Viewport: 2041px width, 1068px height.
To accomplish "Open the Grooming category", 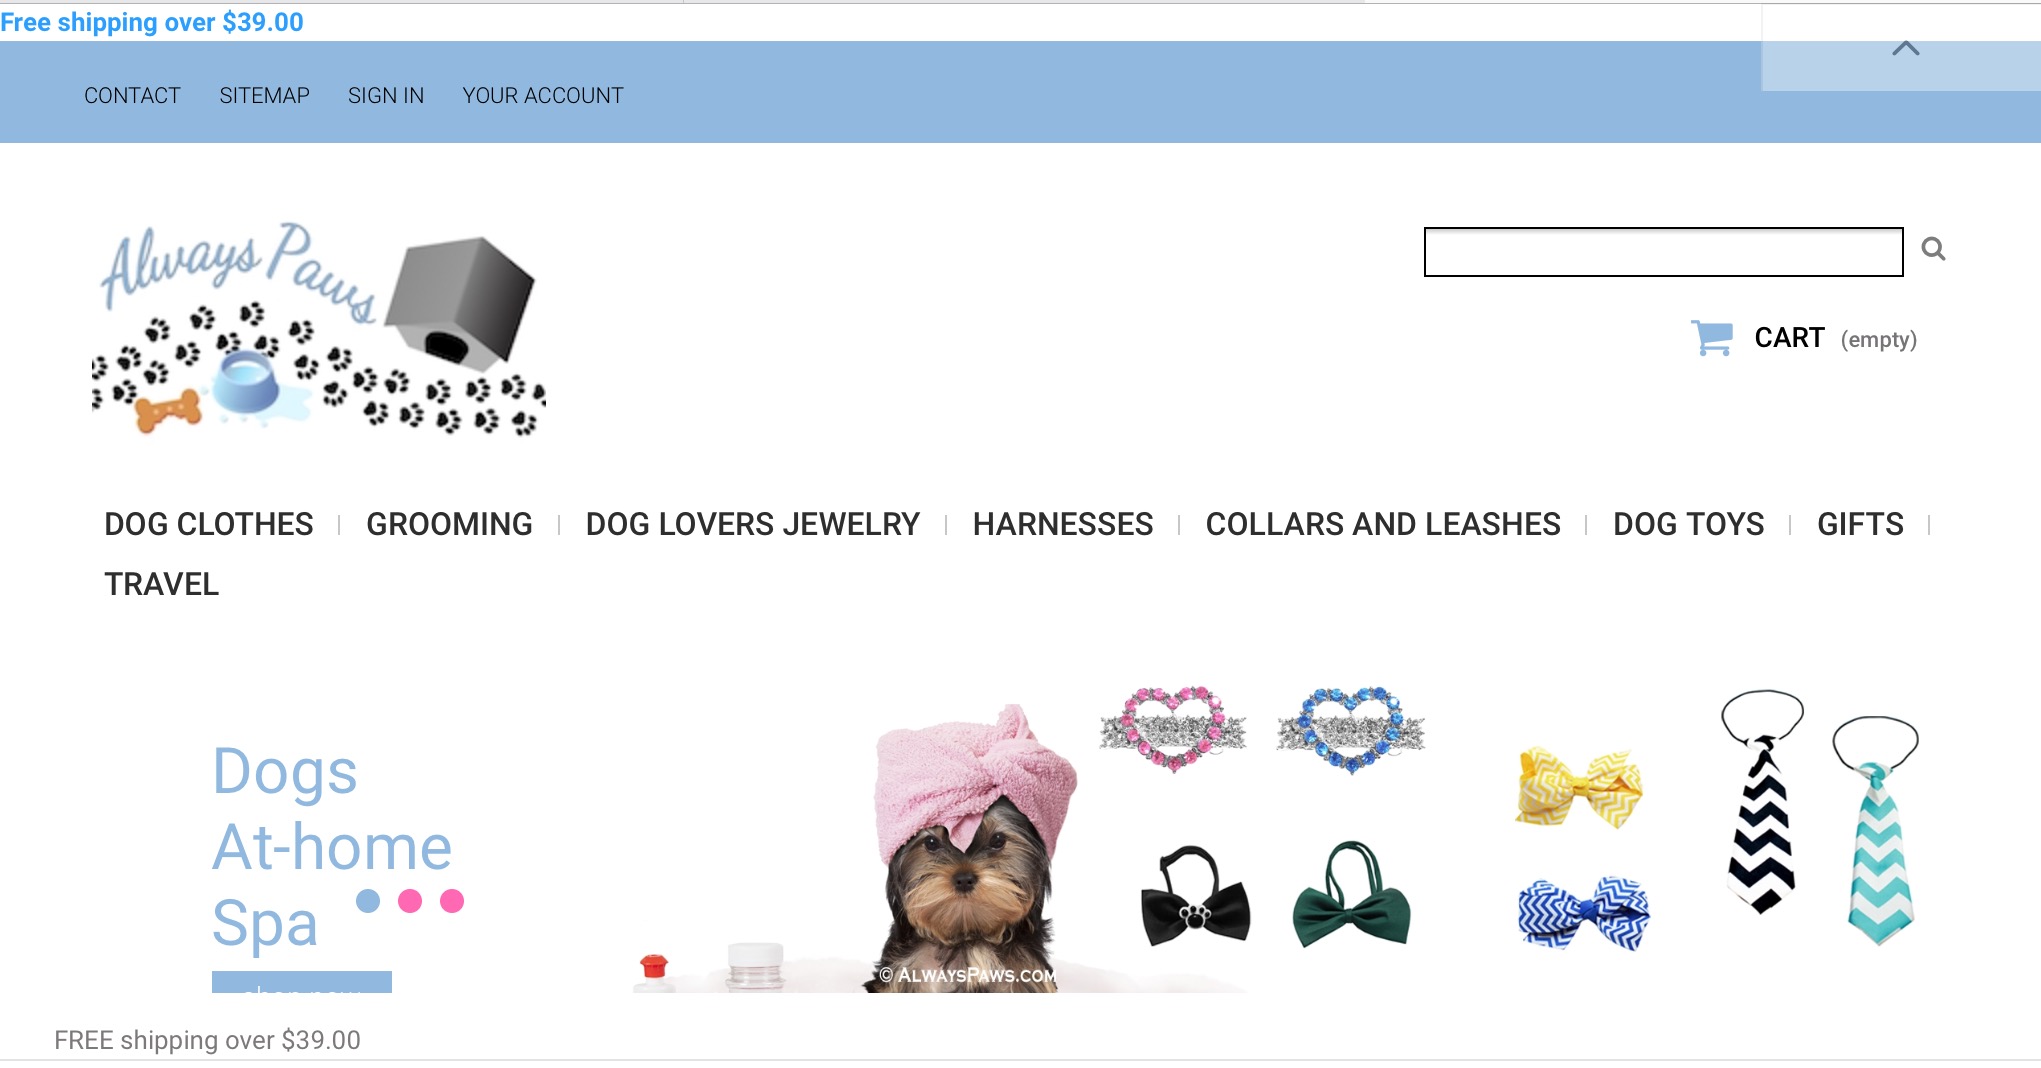I will pyautogui.click(x=449, y=524).
